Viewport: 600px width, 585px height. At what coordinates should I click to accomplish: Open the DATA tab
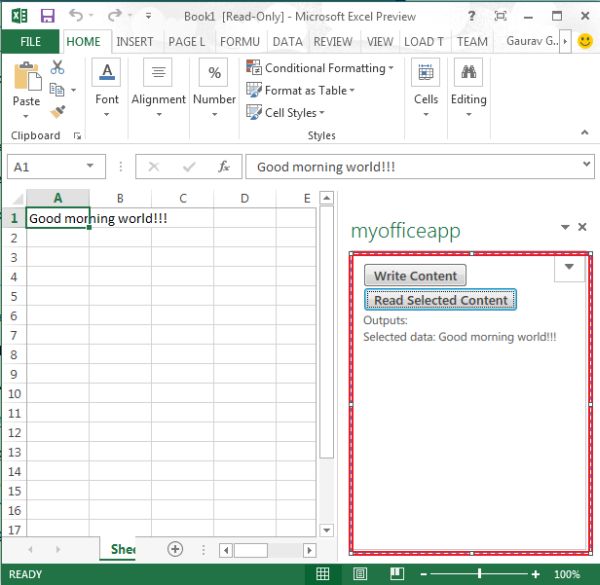[x=287, y=41]
